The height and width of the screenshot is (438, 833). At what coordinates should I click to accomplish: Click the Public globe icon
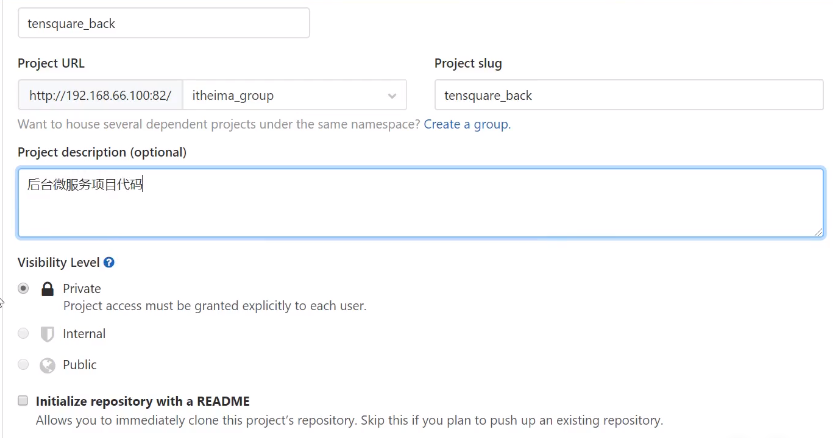click(47, 365)
